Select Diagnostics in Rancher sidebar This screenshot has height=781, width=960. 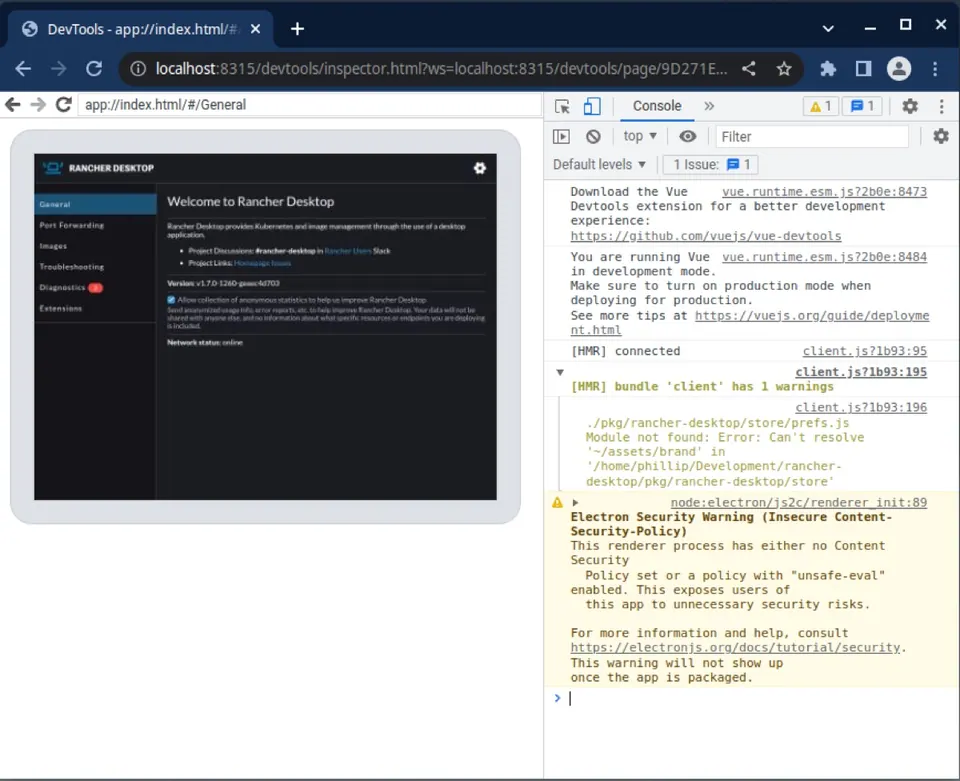pyautogui.click(x=96, y=288)
